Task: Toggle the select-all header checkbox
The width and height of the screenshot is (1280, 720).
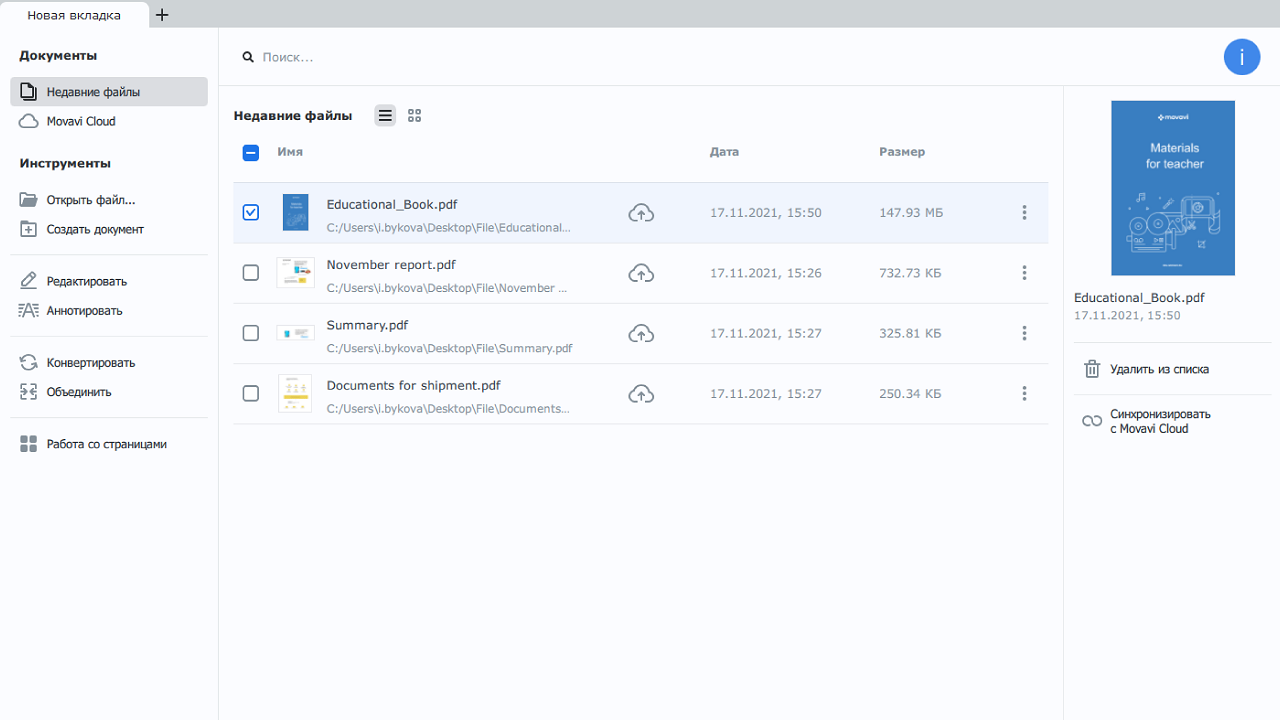Action: [251, 153]
